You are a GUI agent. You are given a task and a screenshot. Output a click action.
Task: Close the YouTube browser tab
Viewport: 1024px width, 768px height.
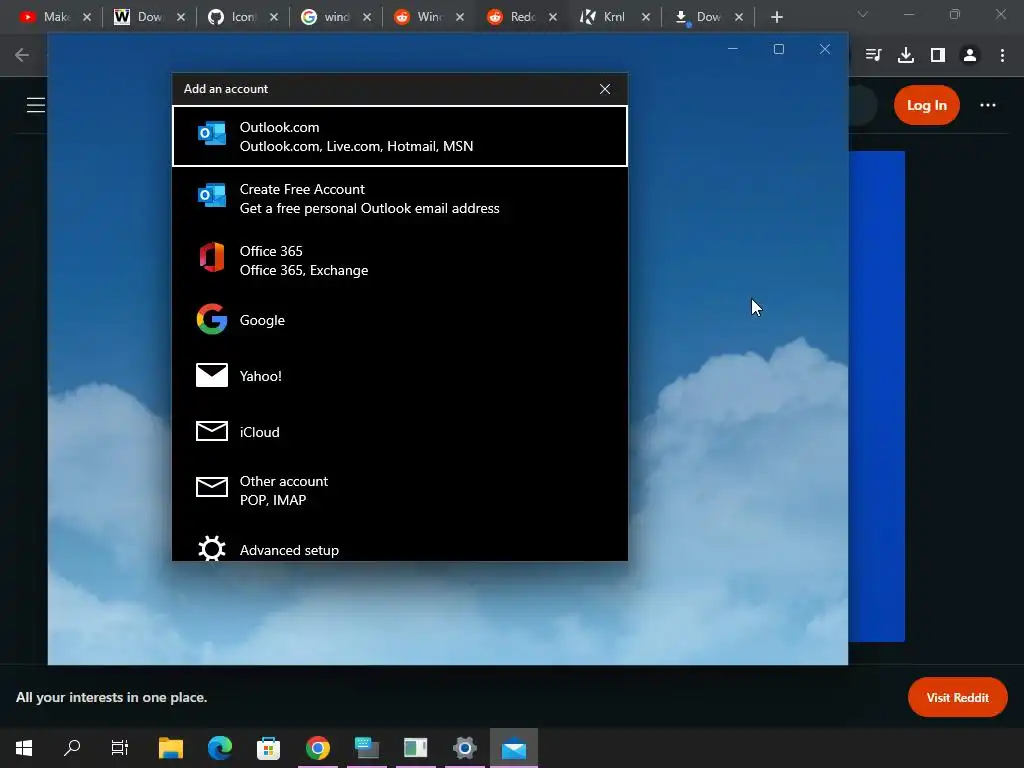pos(87,17)
